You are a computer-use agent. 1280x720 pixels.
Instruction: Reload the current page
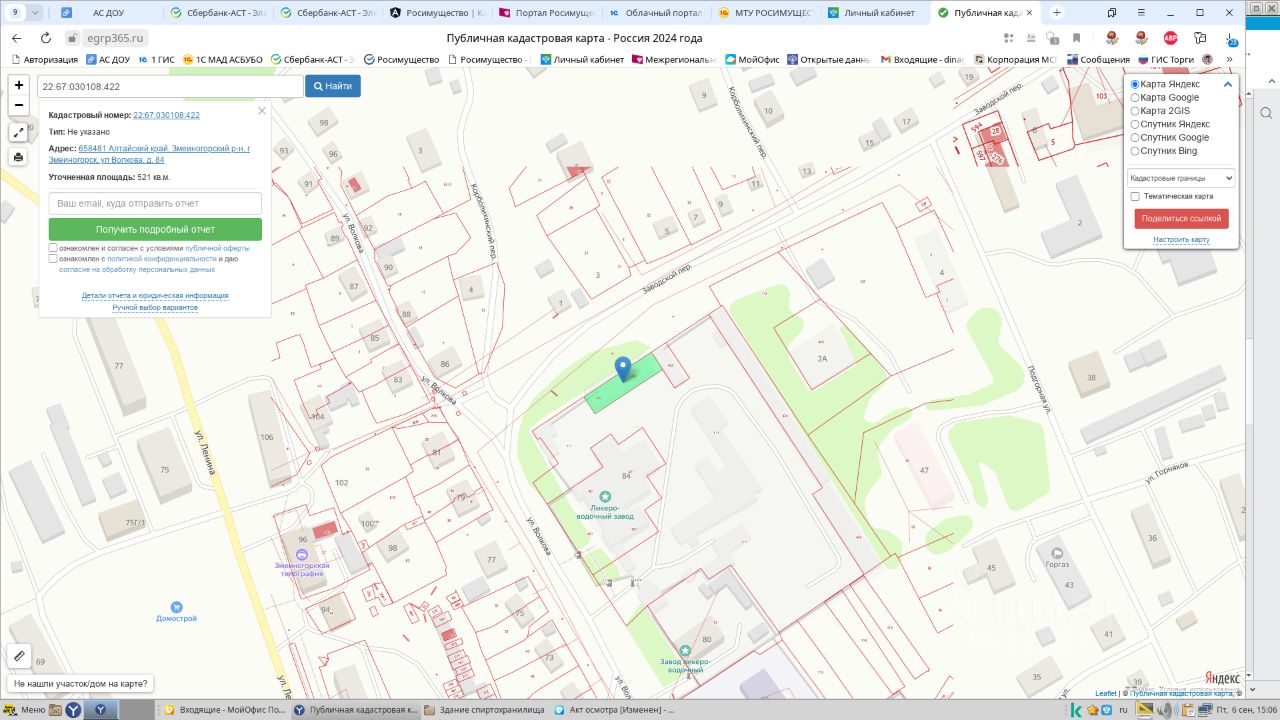pyautogui.click(x=44, y=38)
